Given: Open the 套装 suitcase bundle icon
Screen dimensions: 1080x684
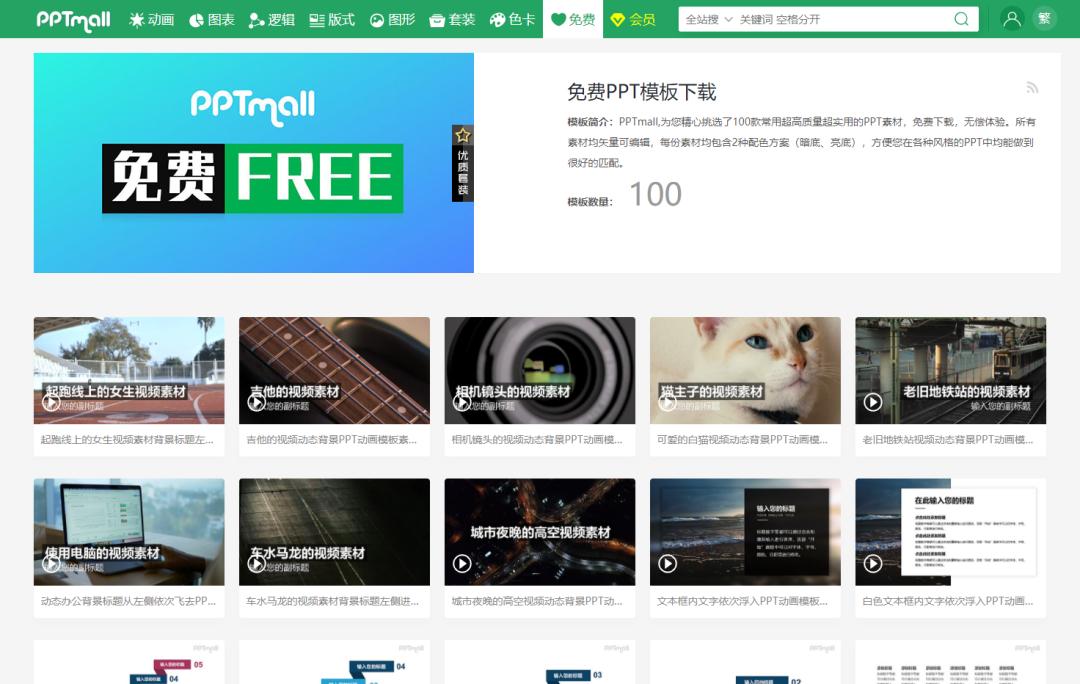Looking at the screenshot, I should click(435, 18).
